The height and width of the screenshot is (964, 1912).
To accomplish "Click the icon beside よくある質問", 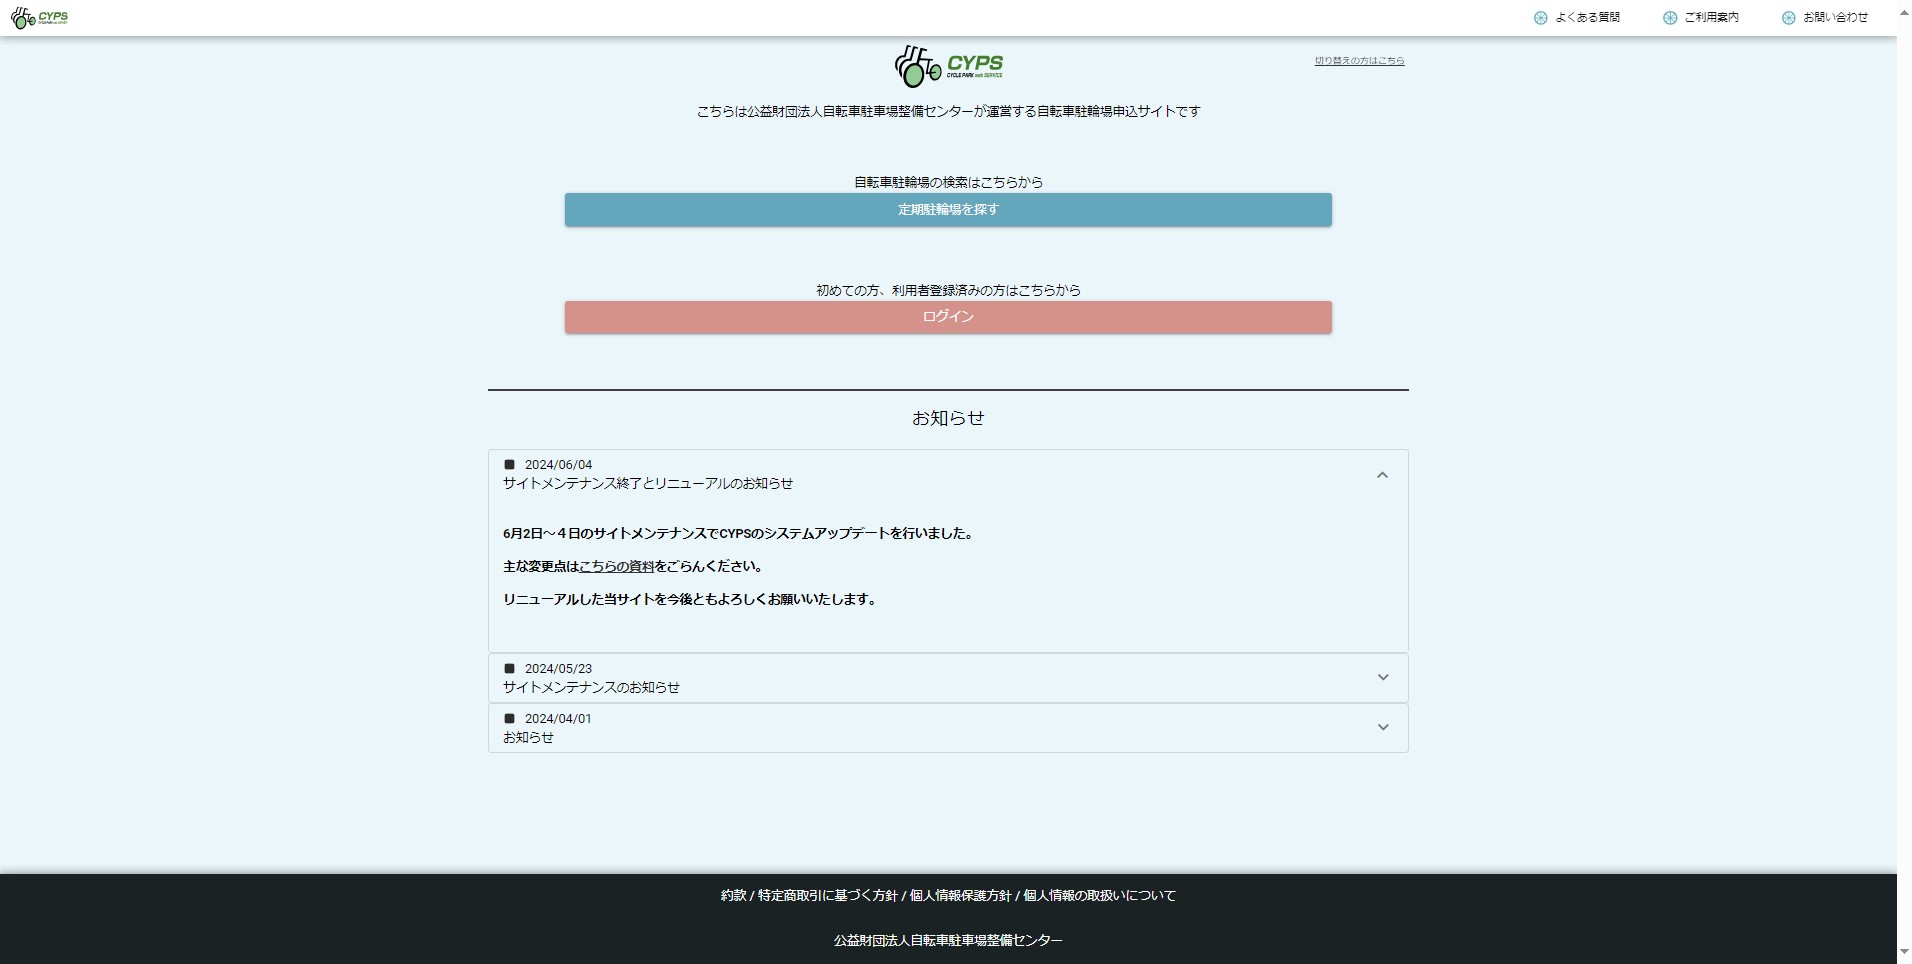I will pos(1540,18).
